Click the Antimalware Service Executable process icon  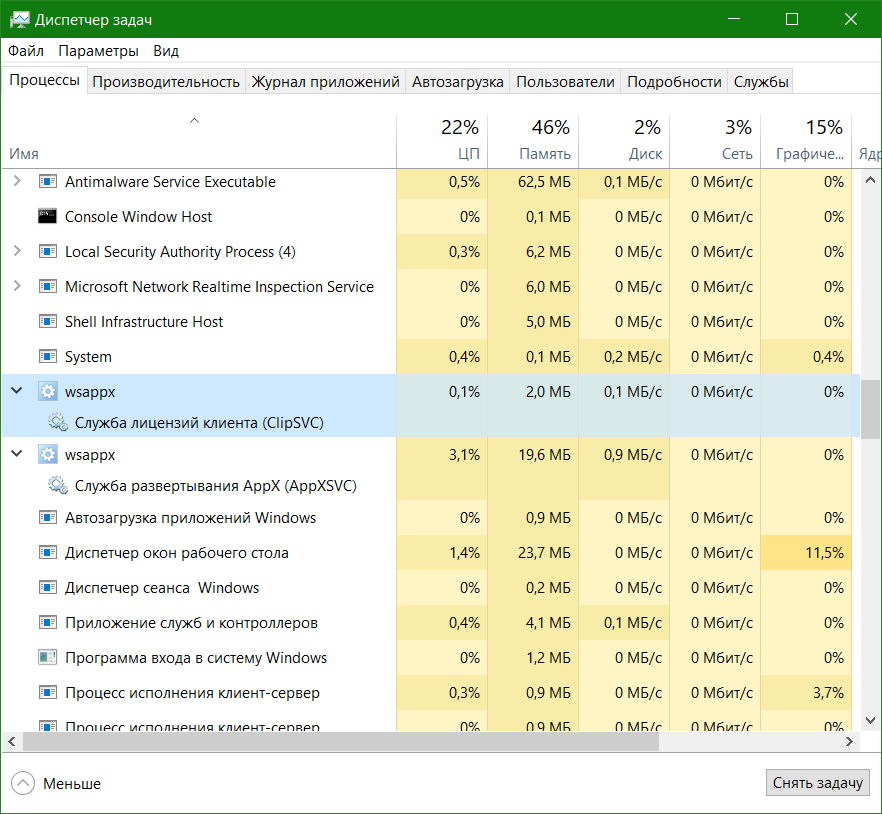pyautogui.click(x=47, y=182)
